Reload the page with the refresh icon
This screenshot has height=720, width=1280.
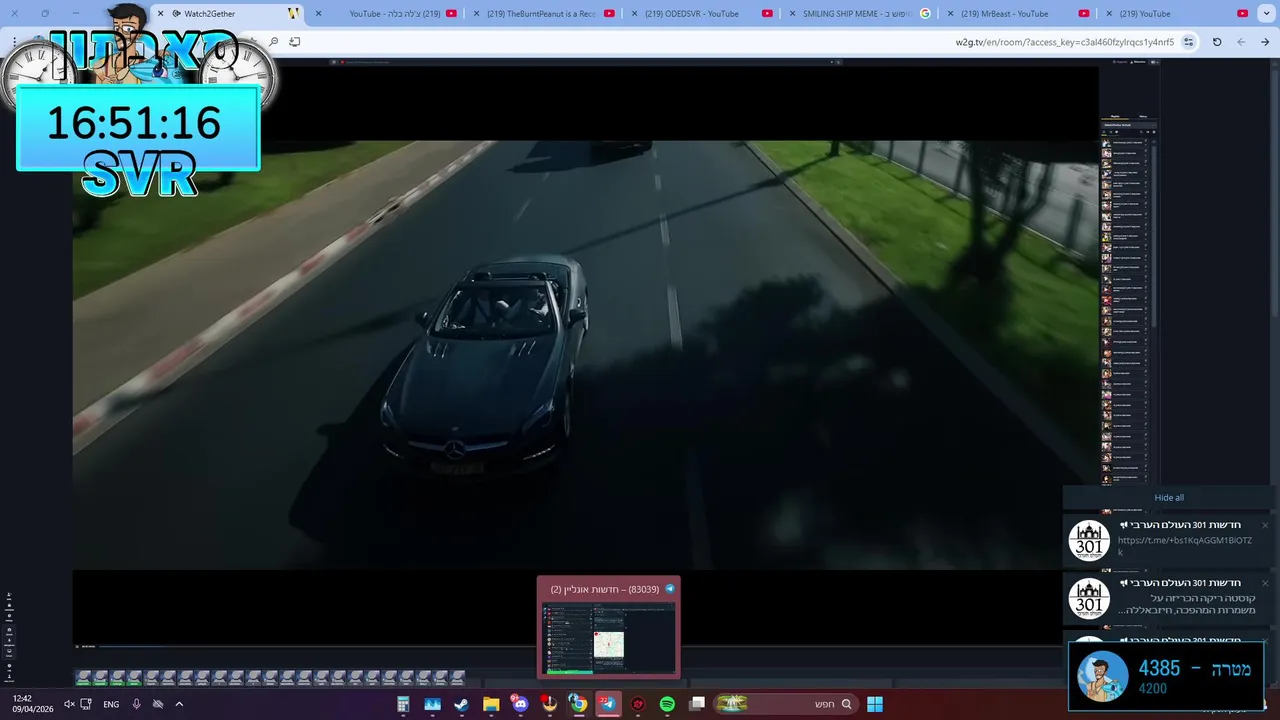tap(1217, 42)
